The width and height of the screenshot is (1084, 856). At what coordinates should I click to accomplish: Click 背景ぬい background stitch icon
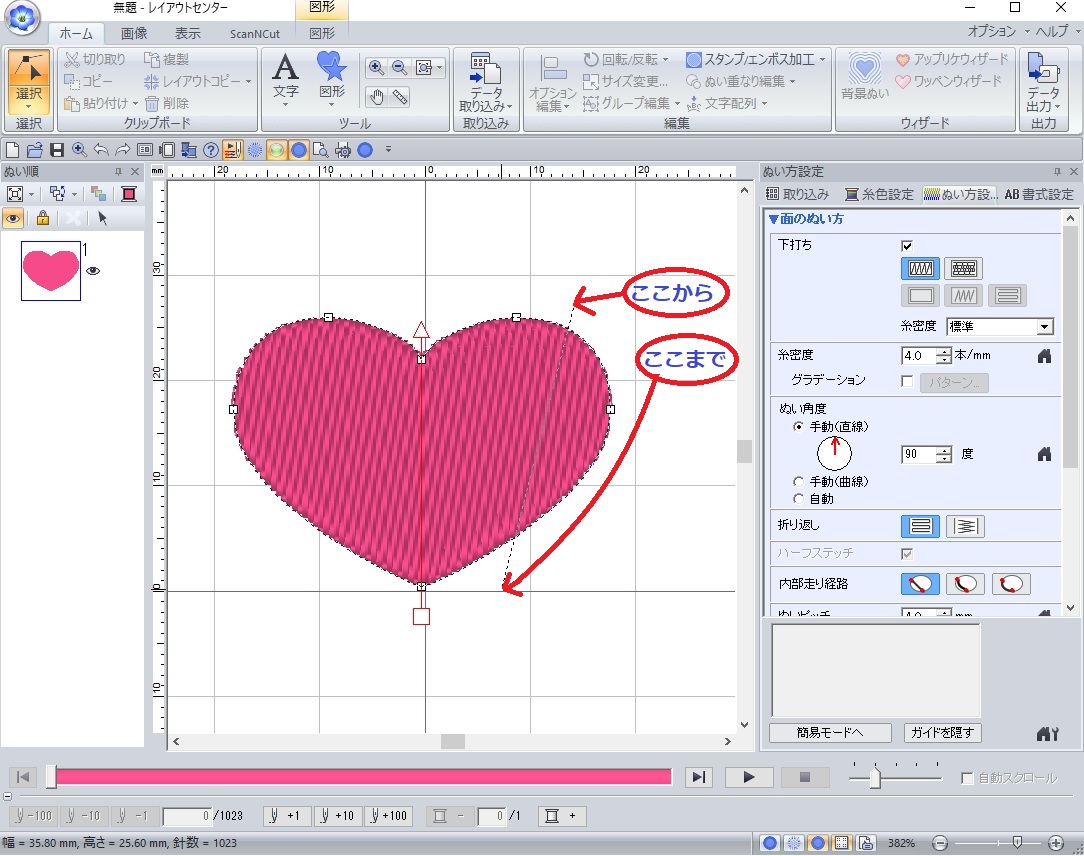tap(865, 76)
